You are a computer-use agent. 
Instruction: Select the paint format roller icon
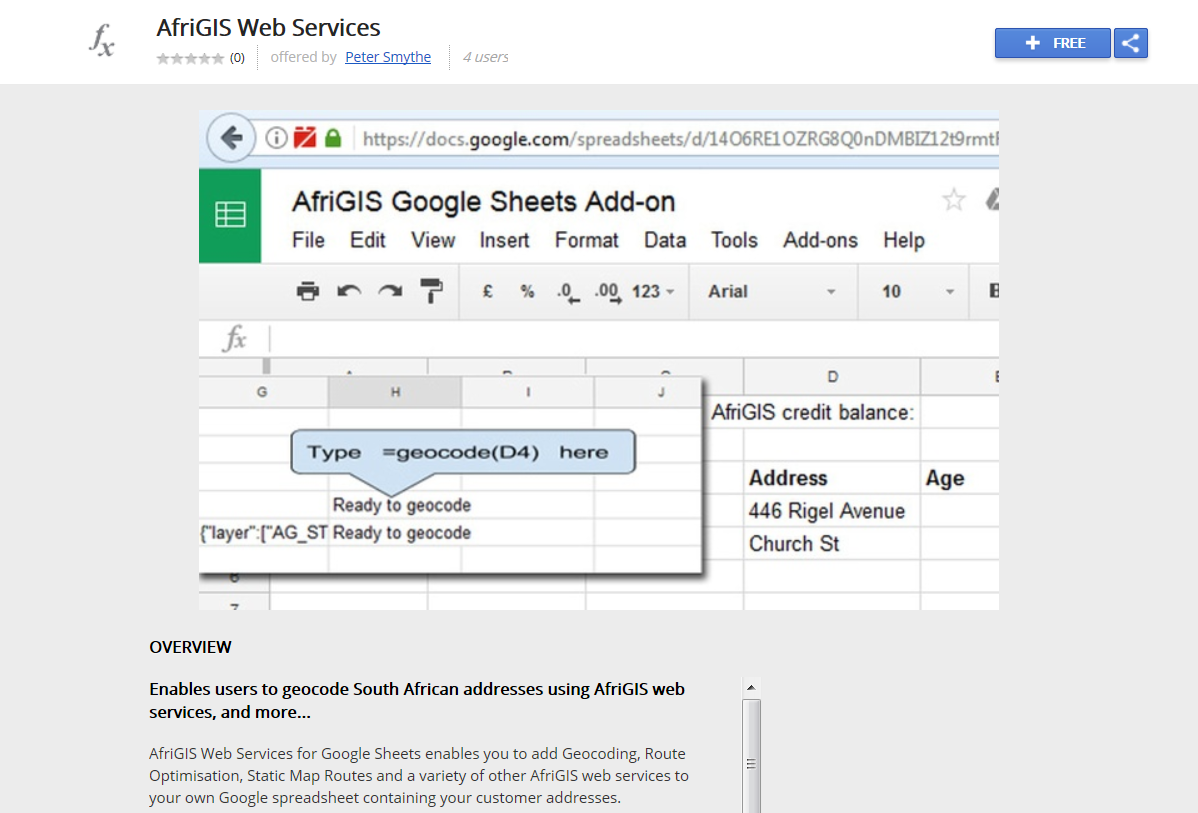coord(431,291)
